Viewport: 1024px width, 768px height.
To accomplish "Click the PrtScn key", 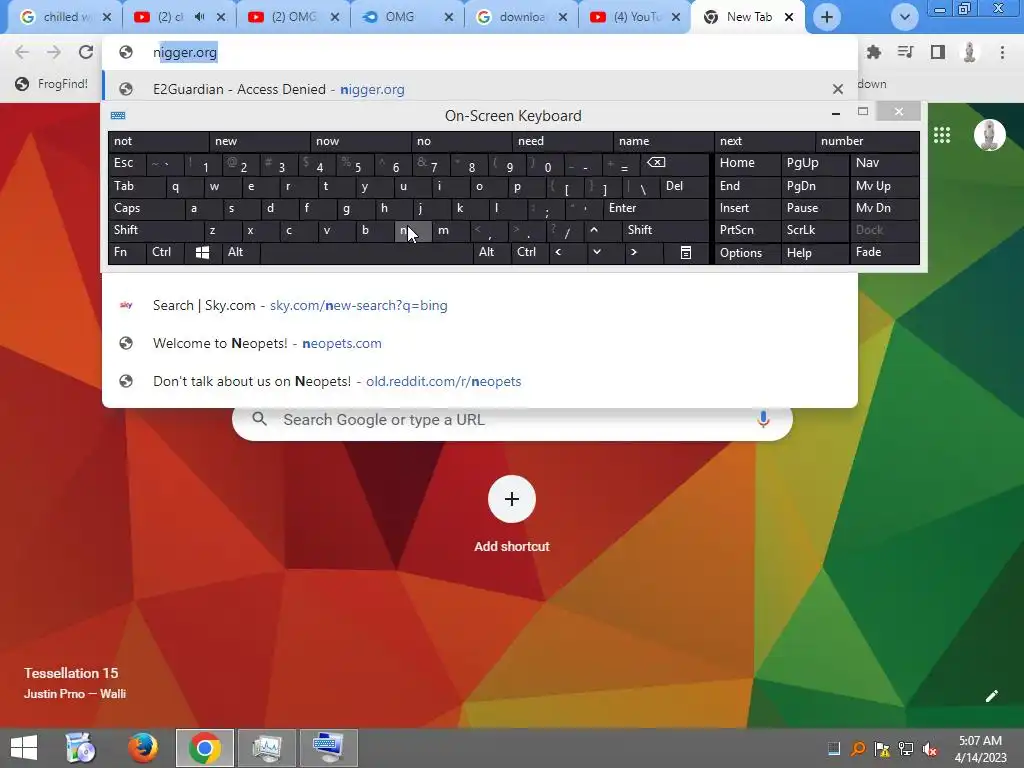I will pos(748,230).
